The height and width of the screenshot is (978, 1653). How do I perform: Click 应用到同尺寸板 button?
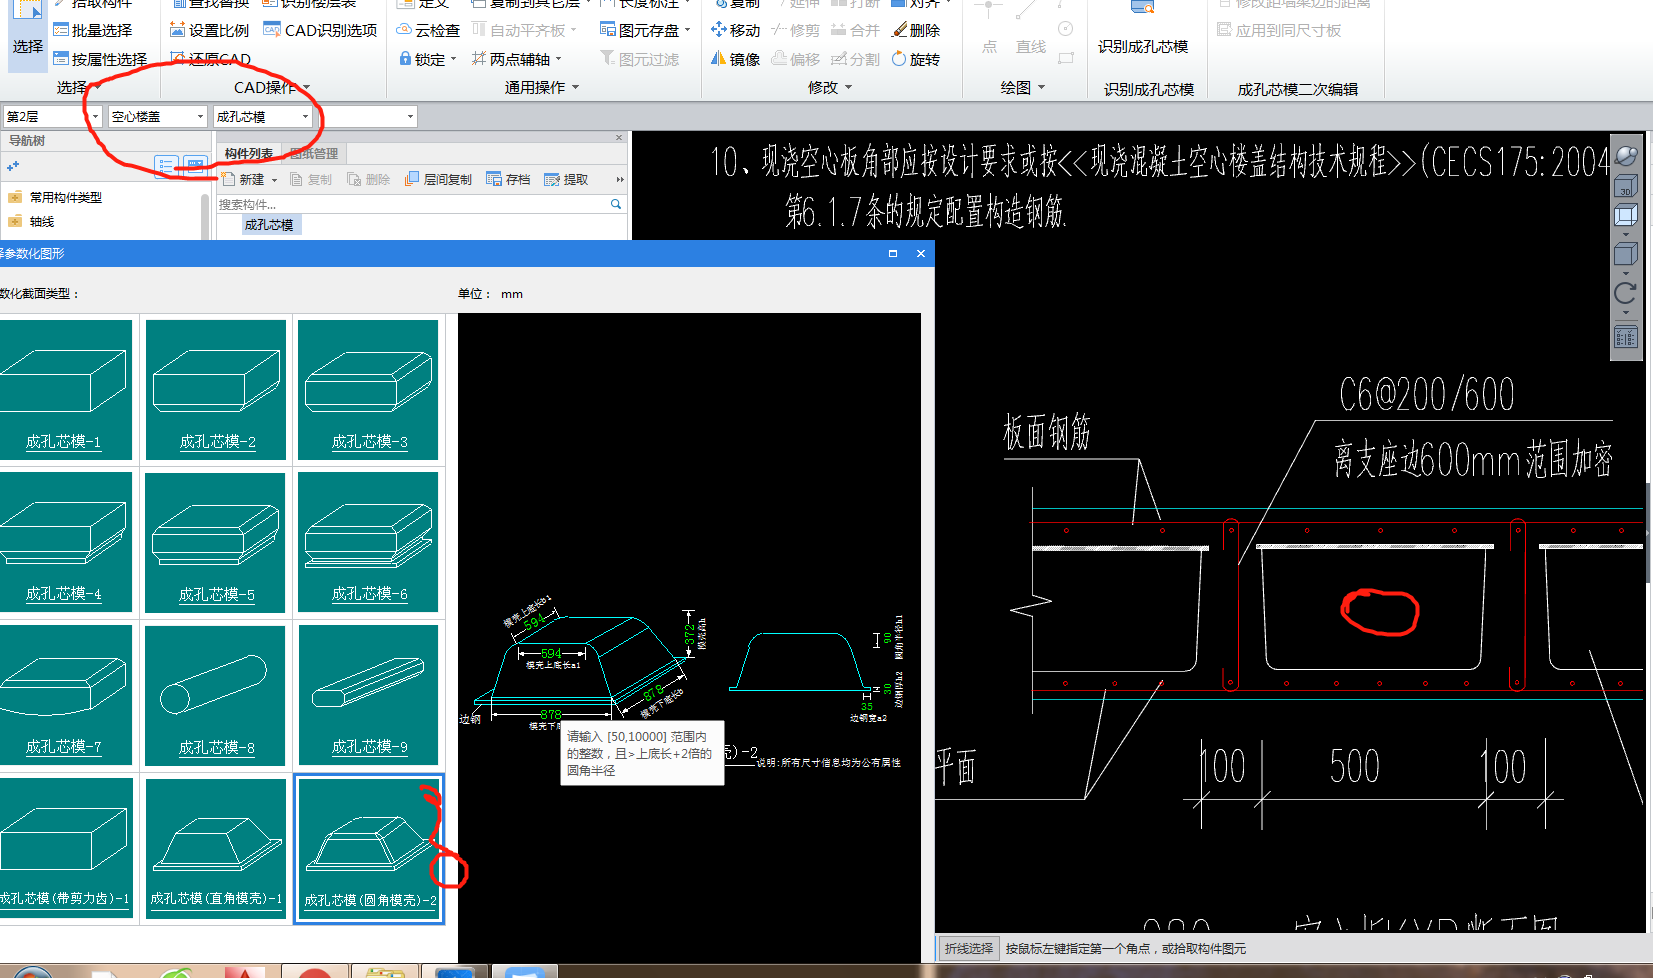tap(1279, 31)
